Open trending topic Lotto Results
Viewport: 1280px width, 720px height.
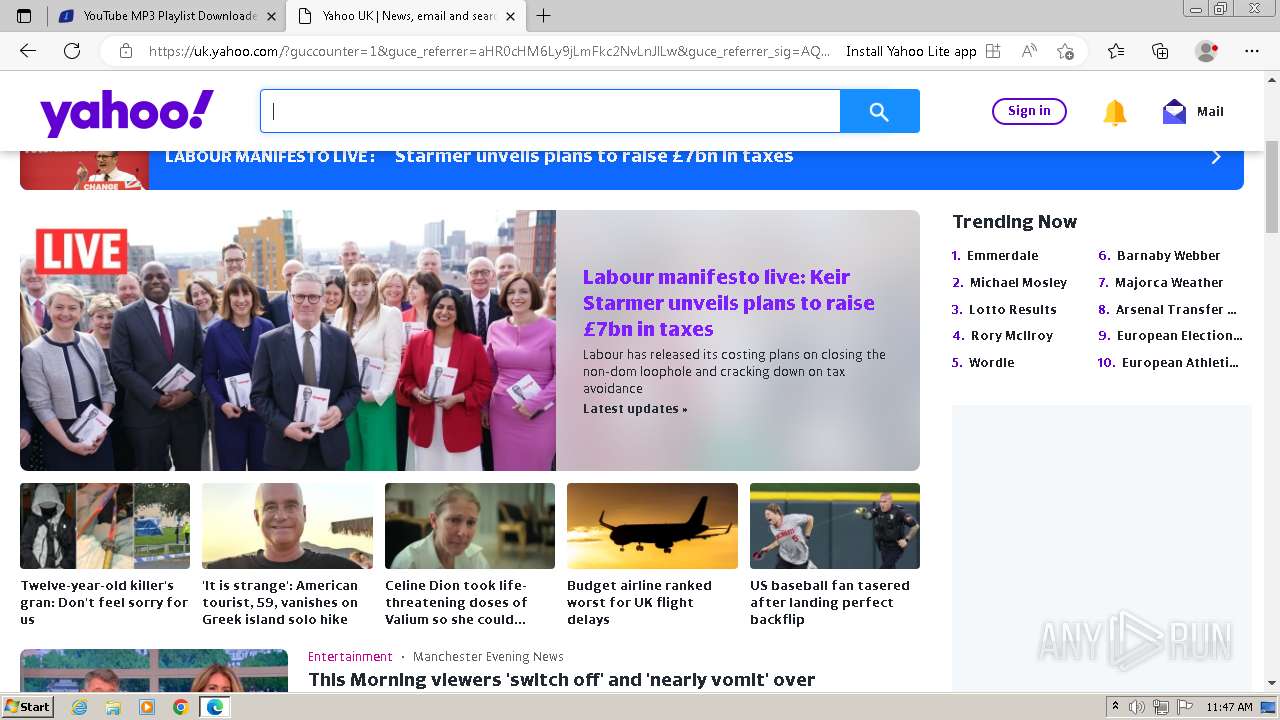(1012, 310)
